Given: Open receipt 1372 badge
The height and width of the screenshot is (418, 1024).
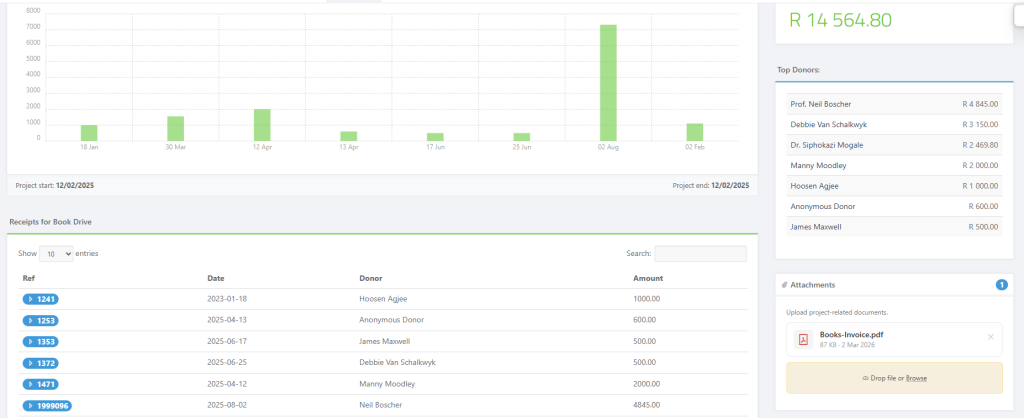Looking at the screenshot, I should (41, 362).
